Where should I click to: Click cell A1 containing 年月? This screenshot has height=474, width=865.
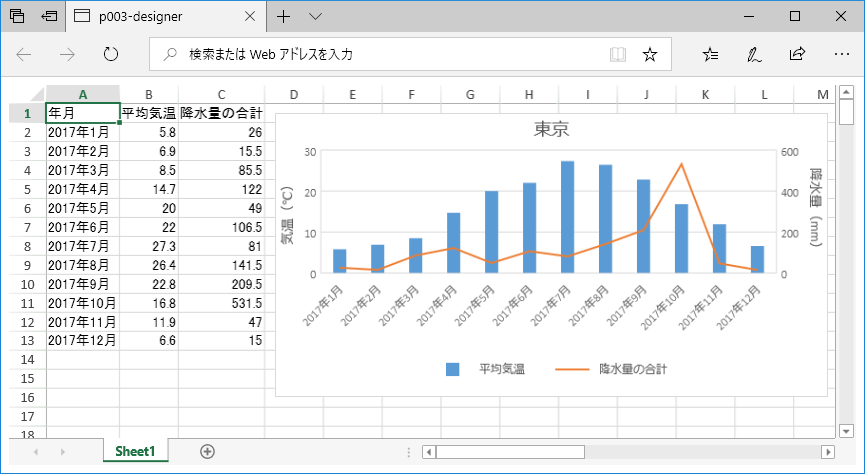click(83, 113)
